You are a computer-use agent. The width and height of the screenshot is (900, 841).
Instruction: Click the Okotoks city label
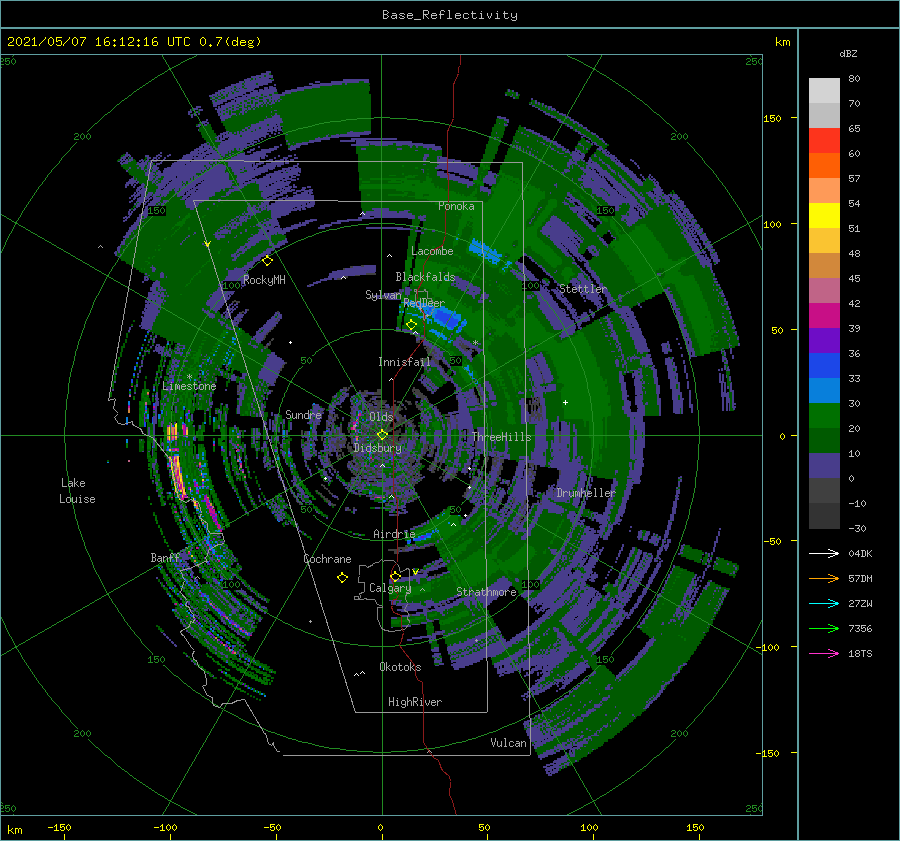(400, 667)
